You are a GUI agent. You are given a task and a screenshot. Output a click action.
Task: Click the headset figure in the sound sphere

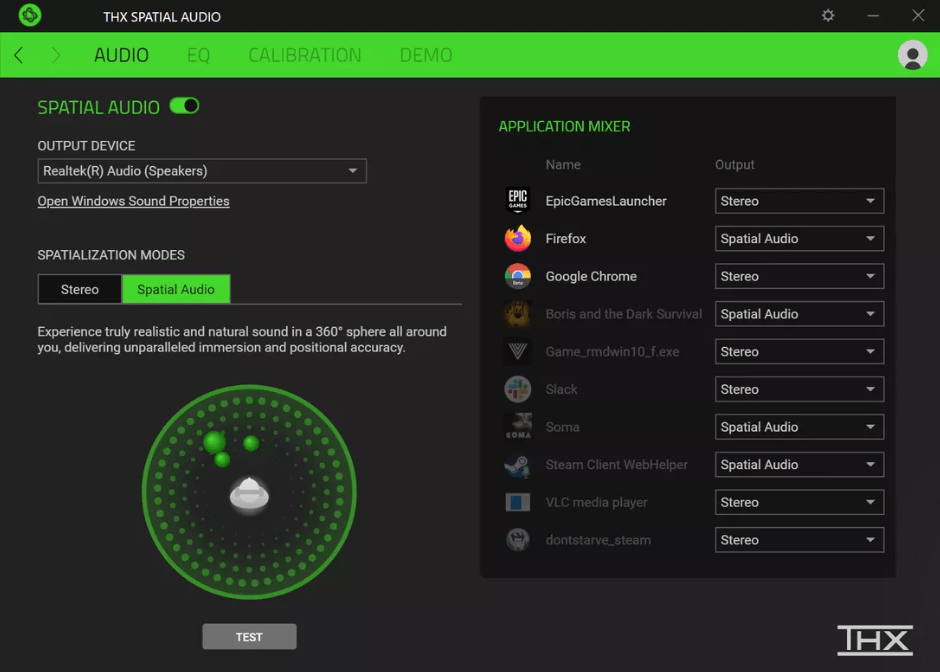click(249, 495)
